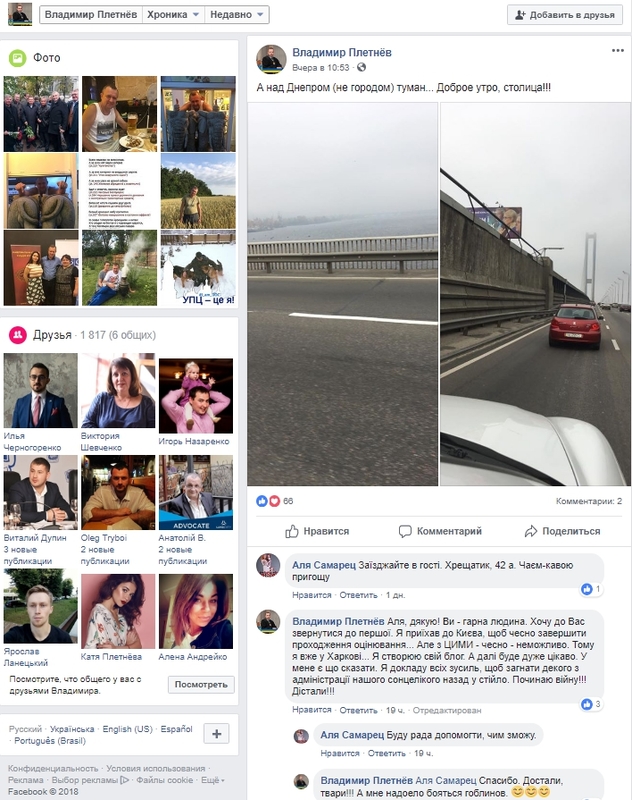The image size is (632, 800).
Task: Click the Добавить в друзья button
Action: pyautogui.click(x=565, y=15)
